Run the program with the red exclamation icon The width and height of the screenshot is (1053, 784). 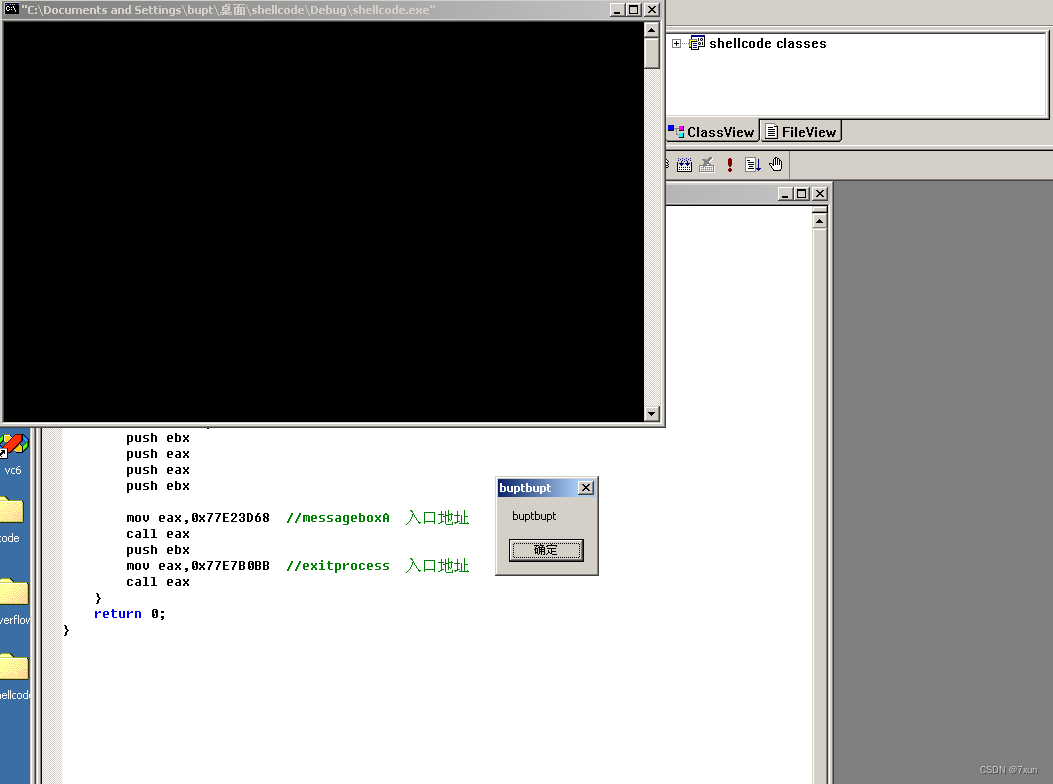point(730,165)
